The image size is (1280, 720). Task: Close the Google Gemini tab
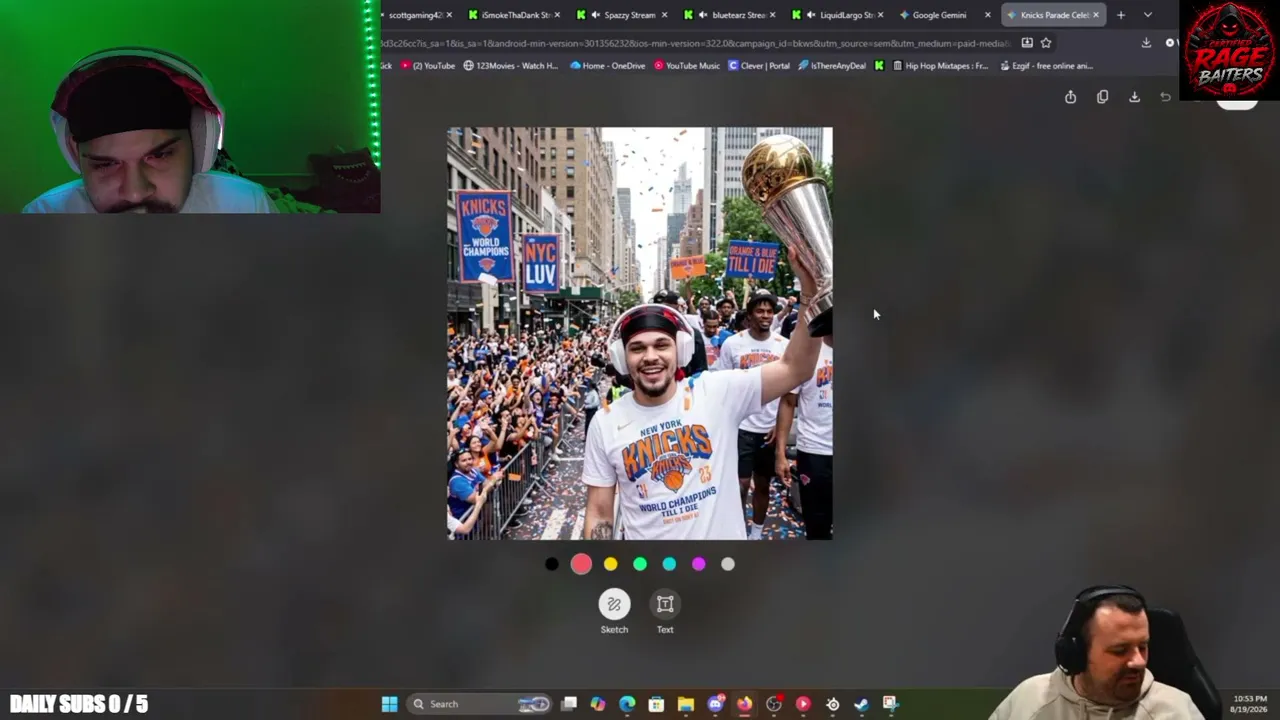988,15
